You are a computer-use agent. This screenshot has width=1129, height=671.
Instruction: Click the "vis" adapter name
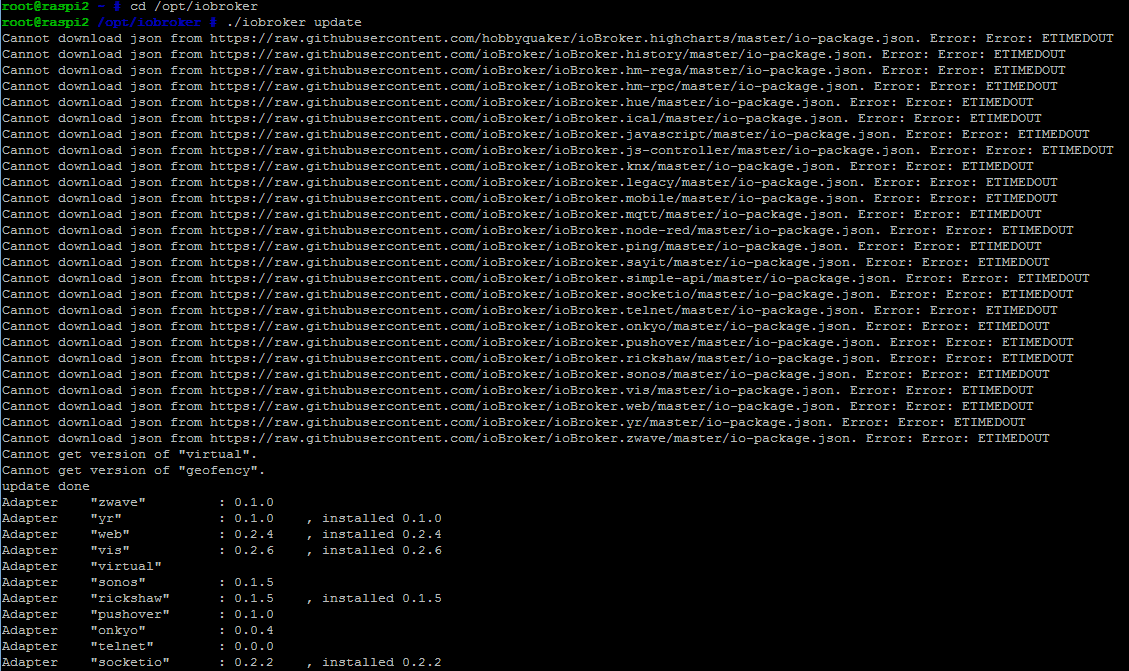(x=110, y=550)
